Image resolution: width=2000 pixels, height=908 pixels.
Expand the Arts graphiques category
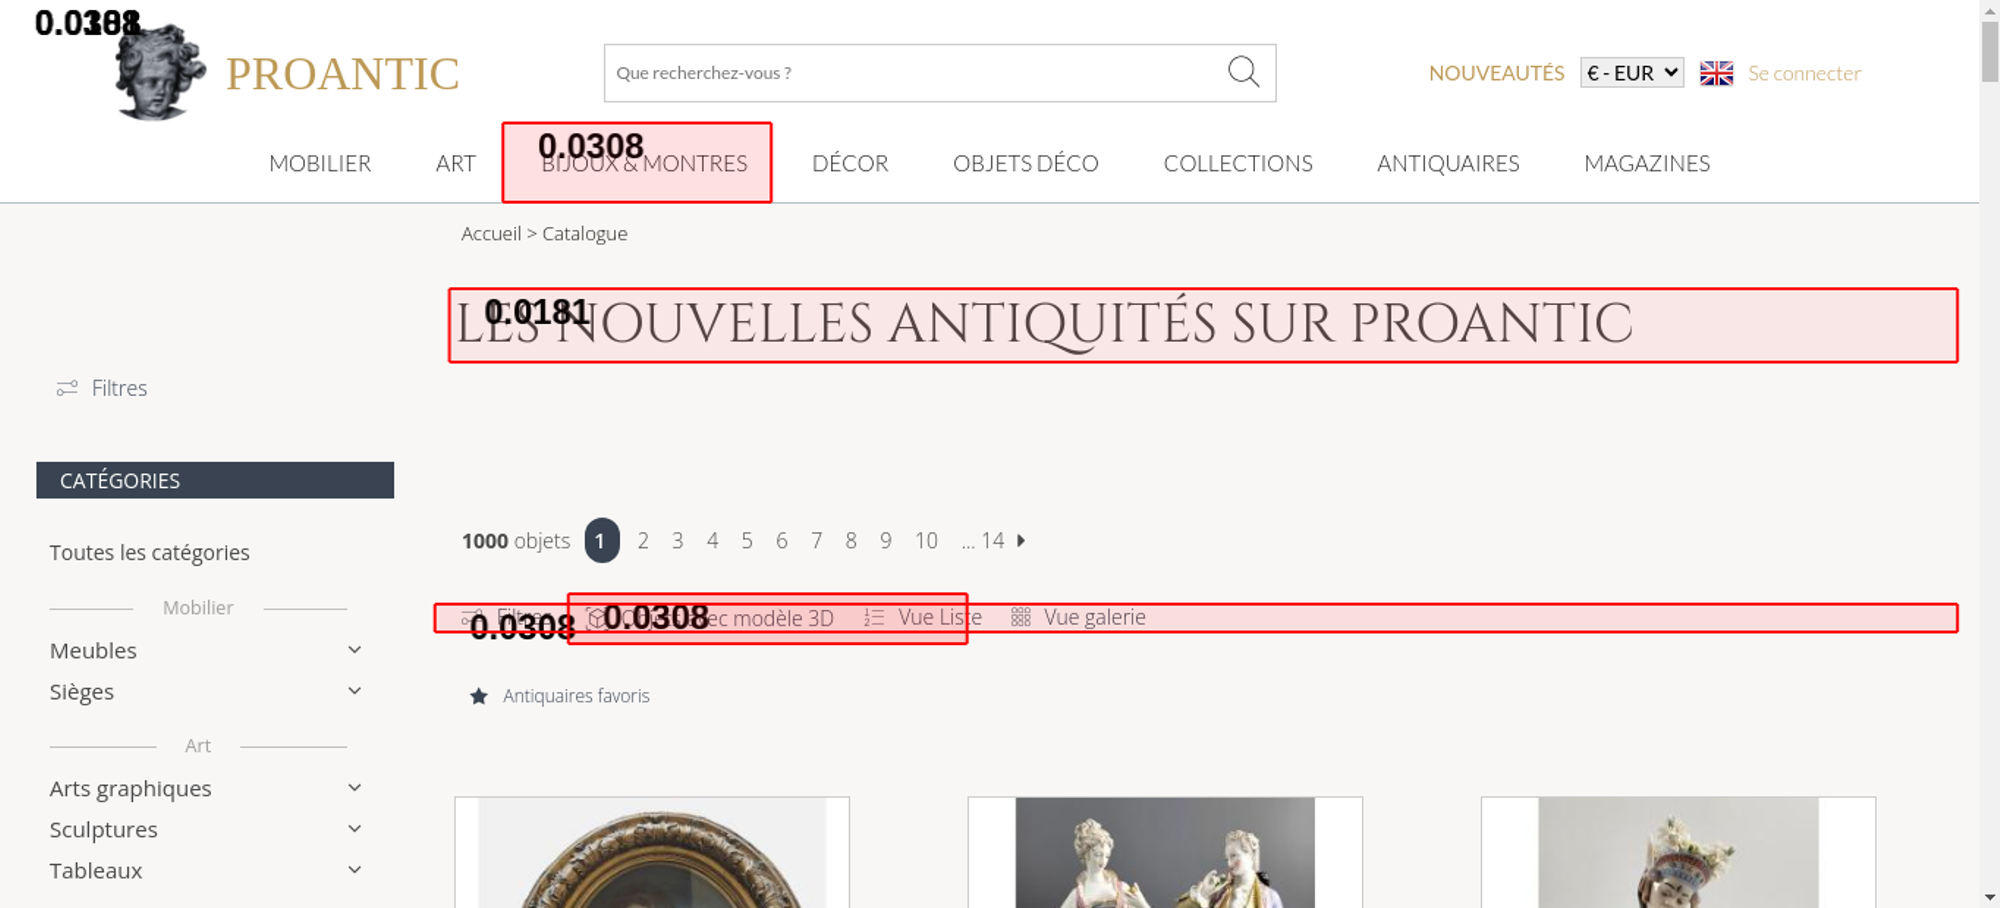(x=354, y=788)
